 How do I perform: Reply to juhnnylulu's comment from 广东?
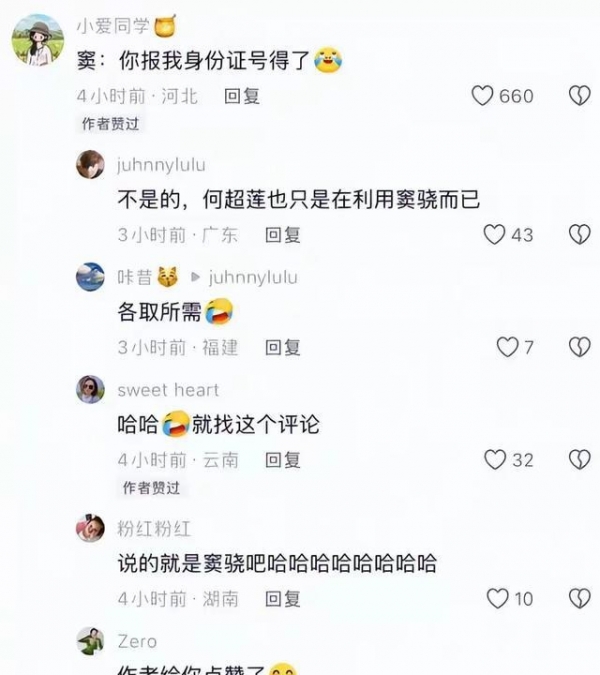tap(283, 235)
